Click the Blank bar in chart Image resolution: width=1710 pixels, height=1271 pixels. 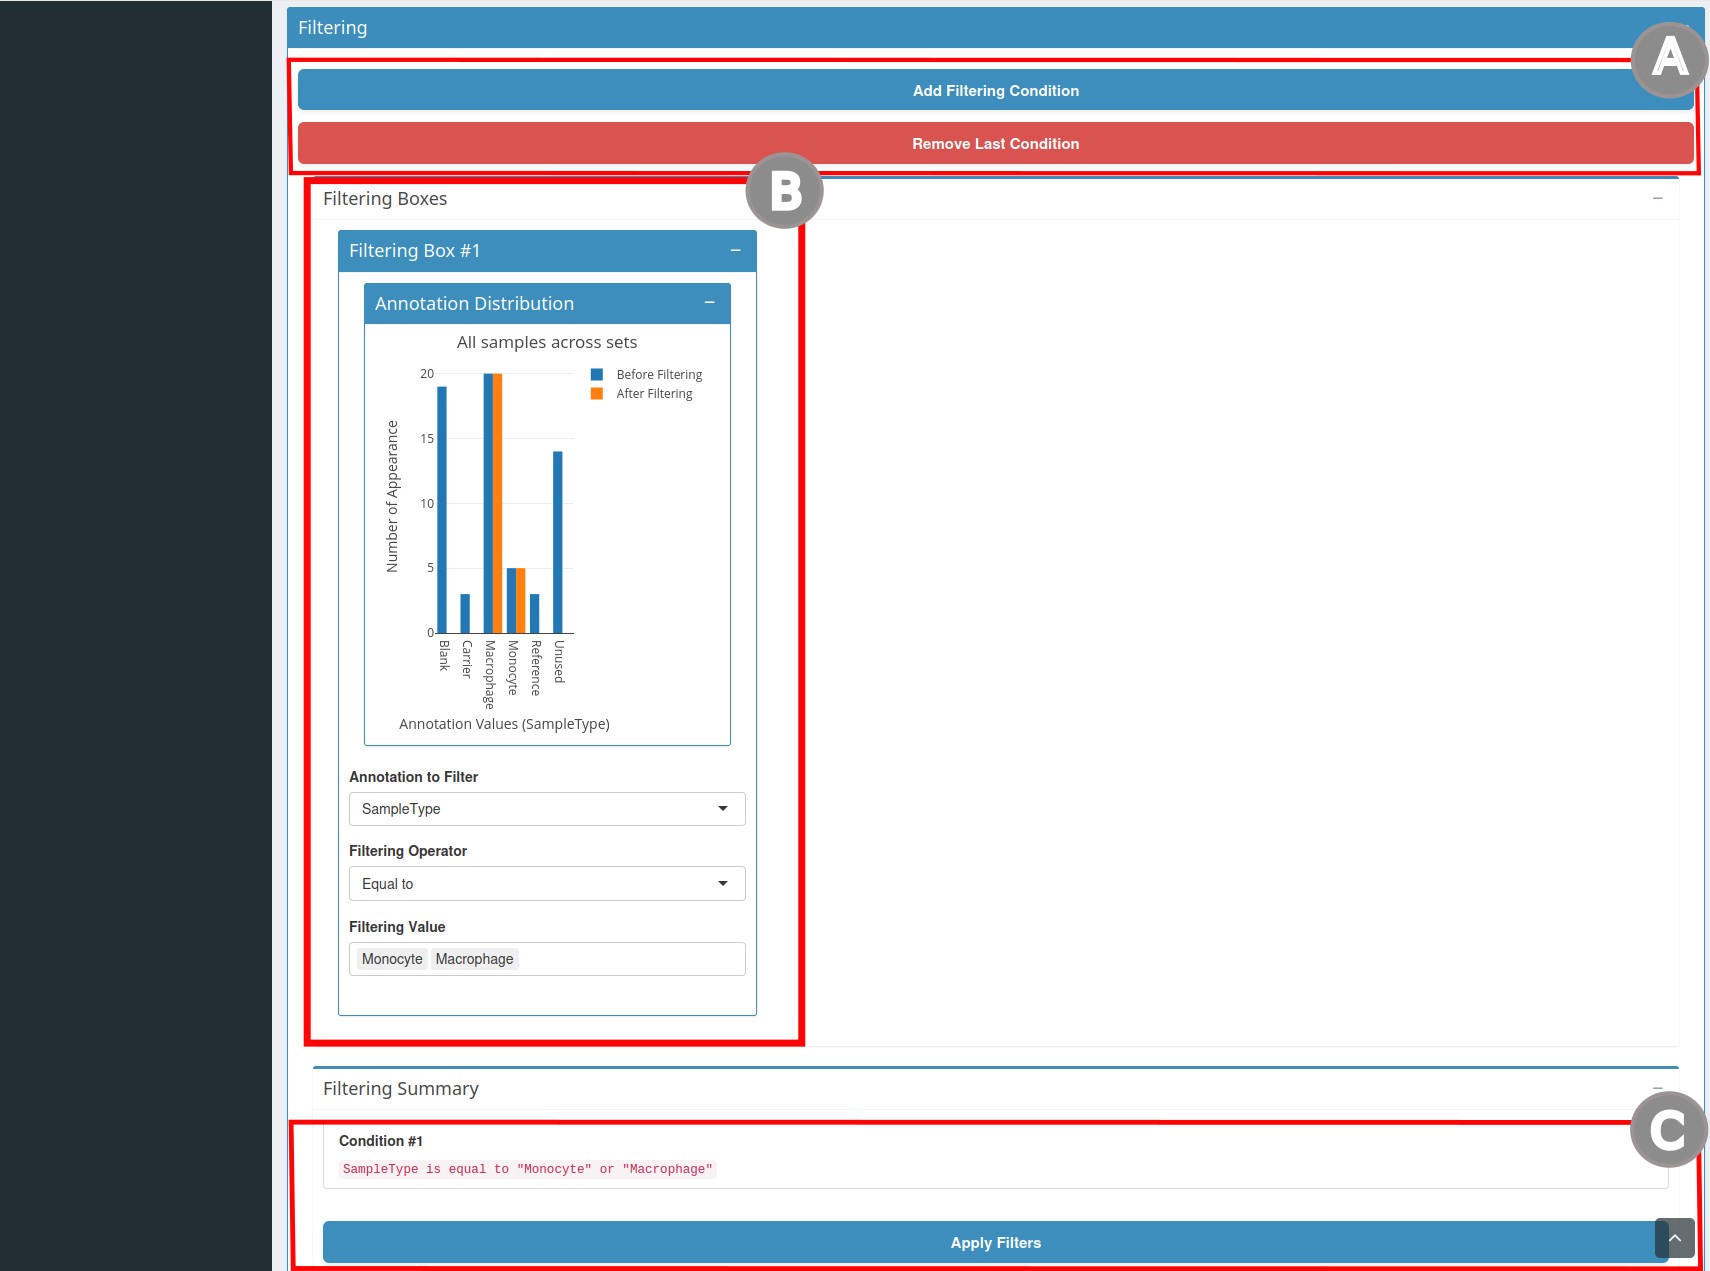click(442, 510)
